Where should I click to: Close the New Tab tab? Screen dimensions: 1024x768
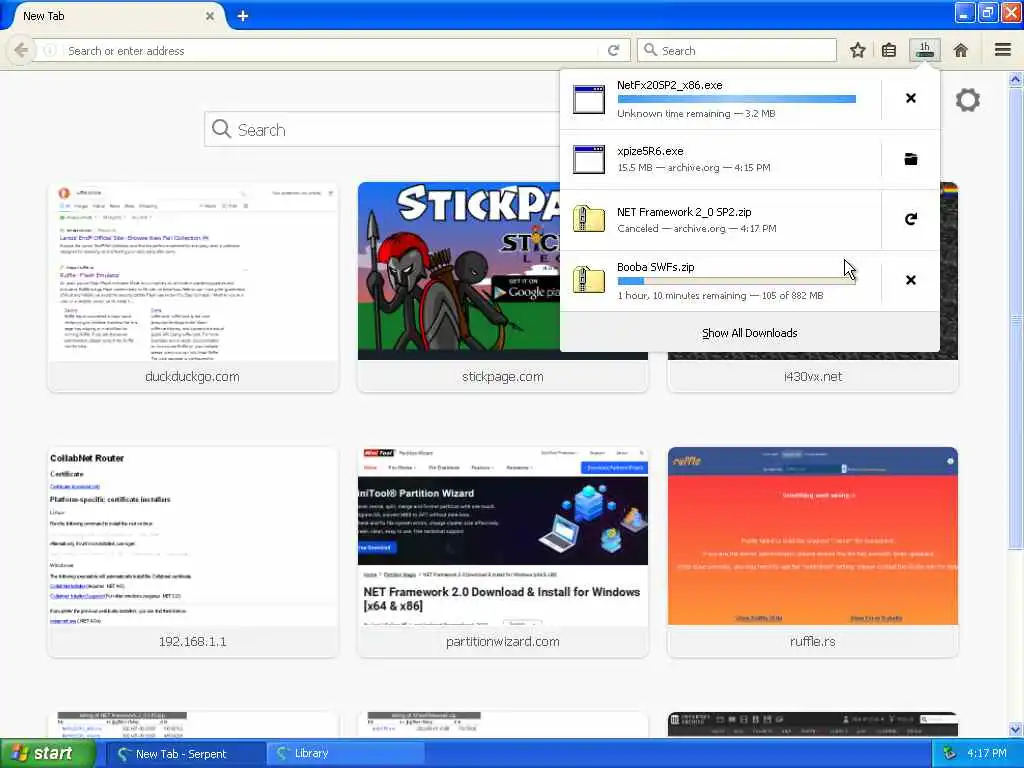(x=210, y=16)
